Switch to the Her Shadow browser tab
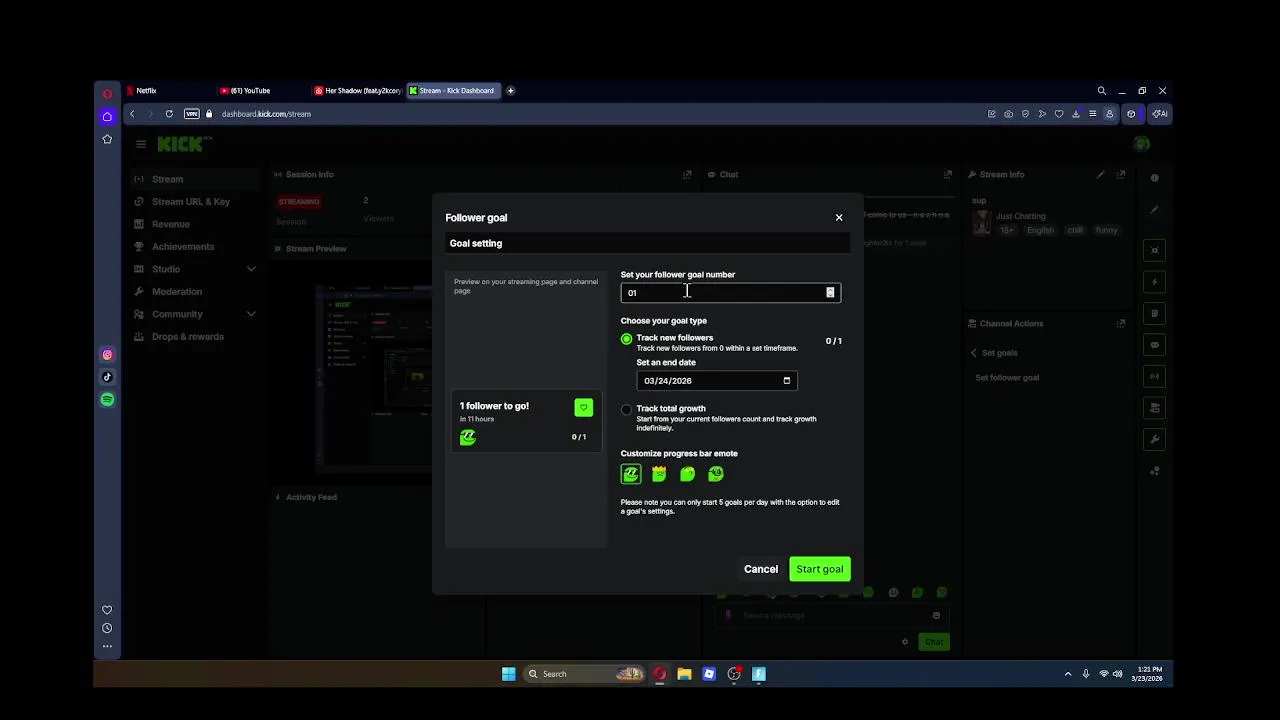 (357, 91)
